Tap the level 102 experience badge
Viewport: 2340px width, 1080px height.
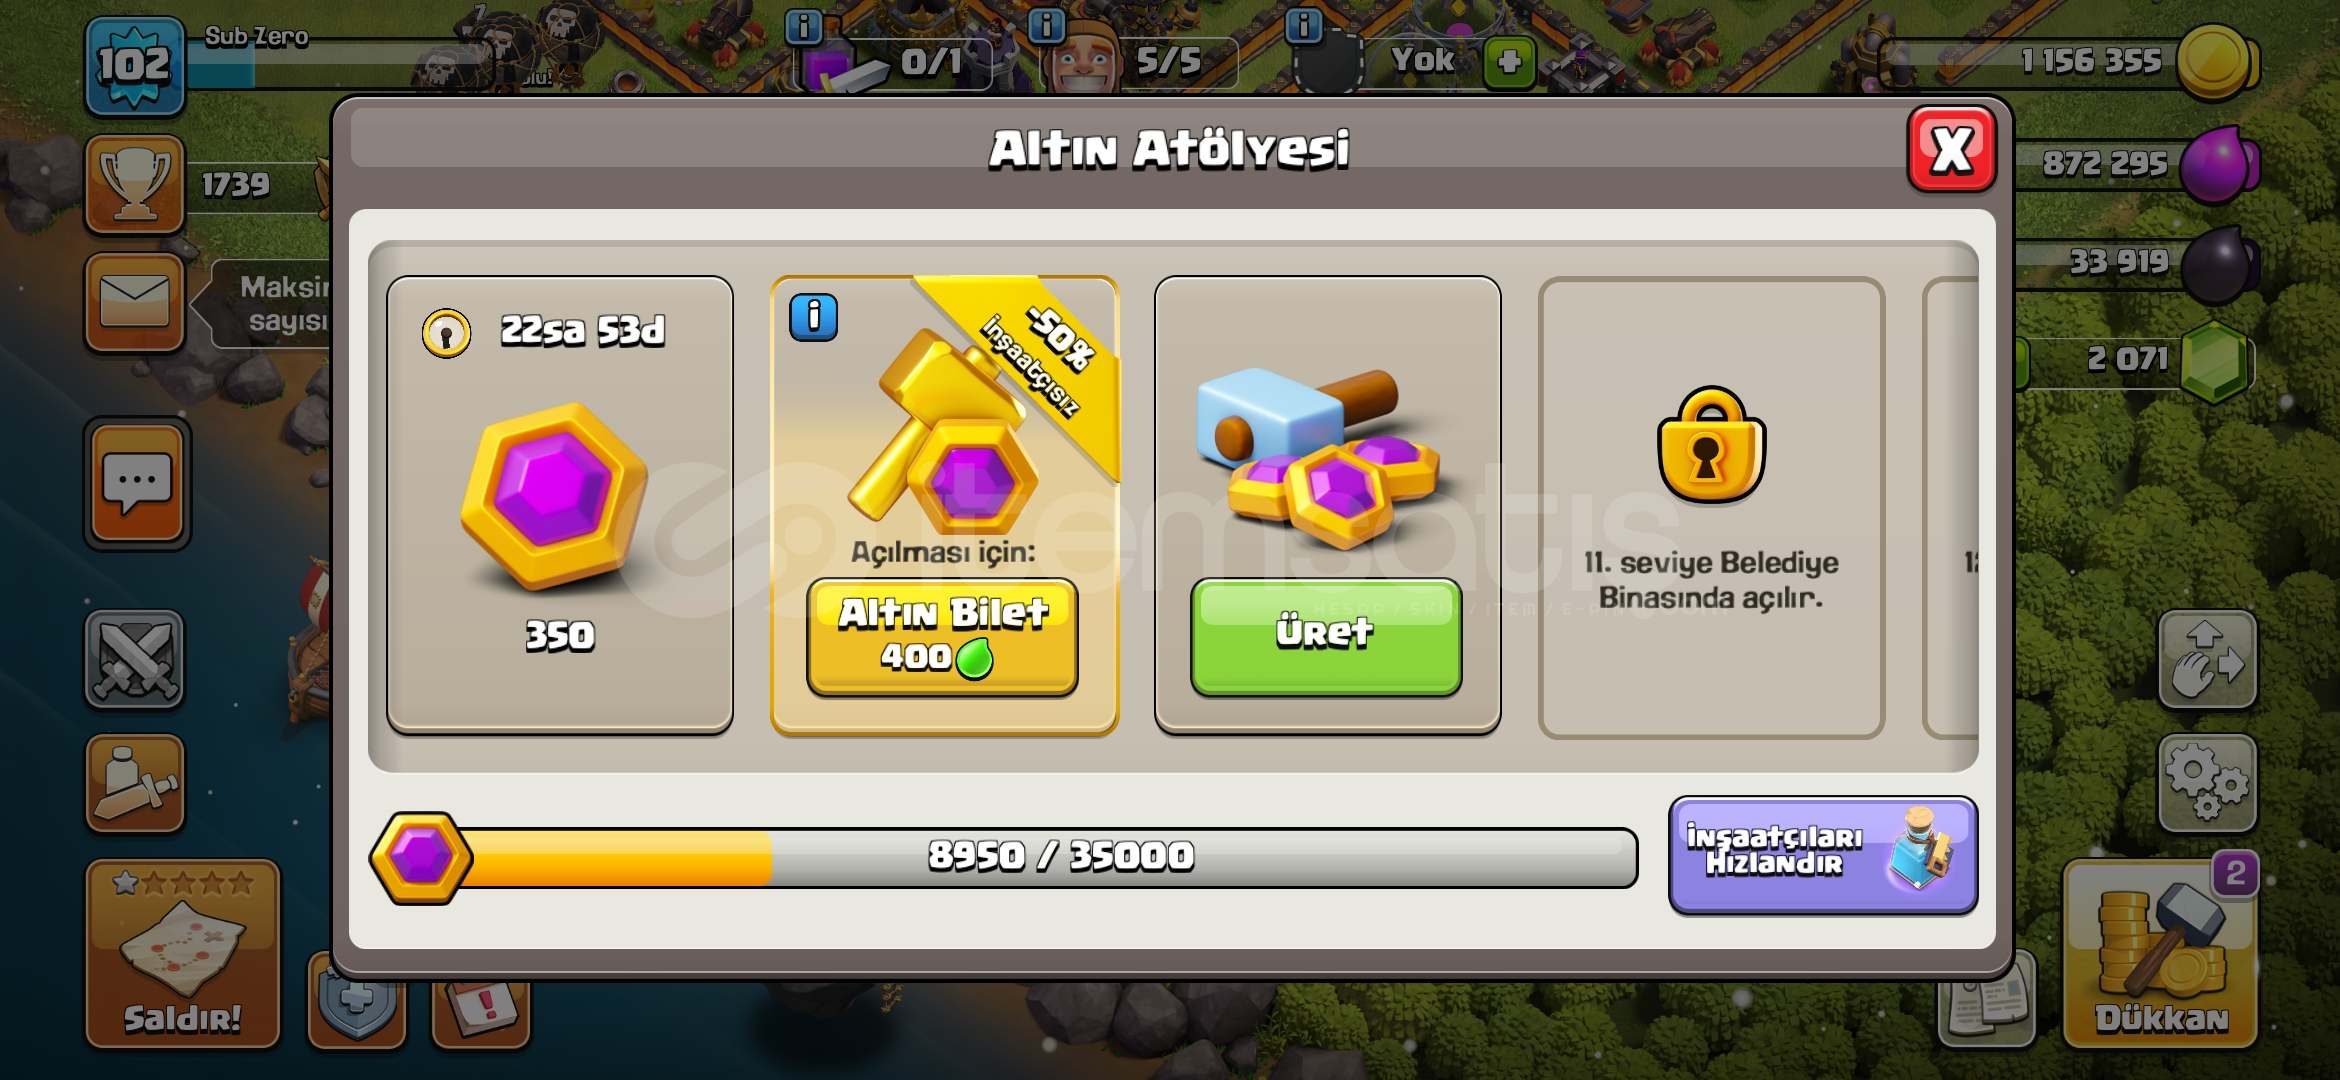point(135,66)
